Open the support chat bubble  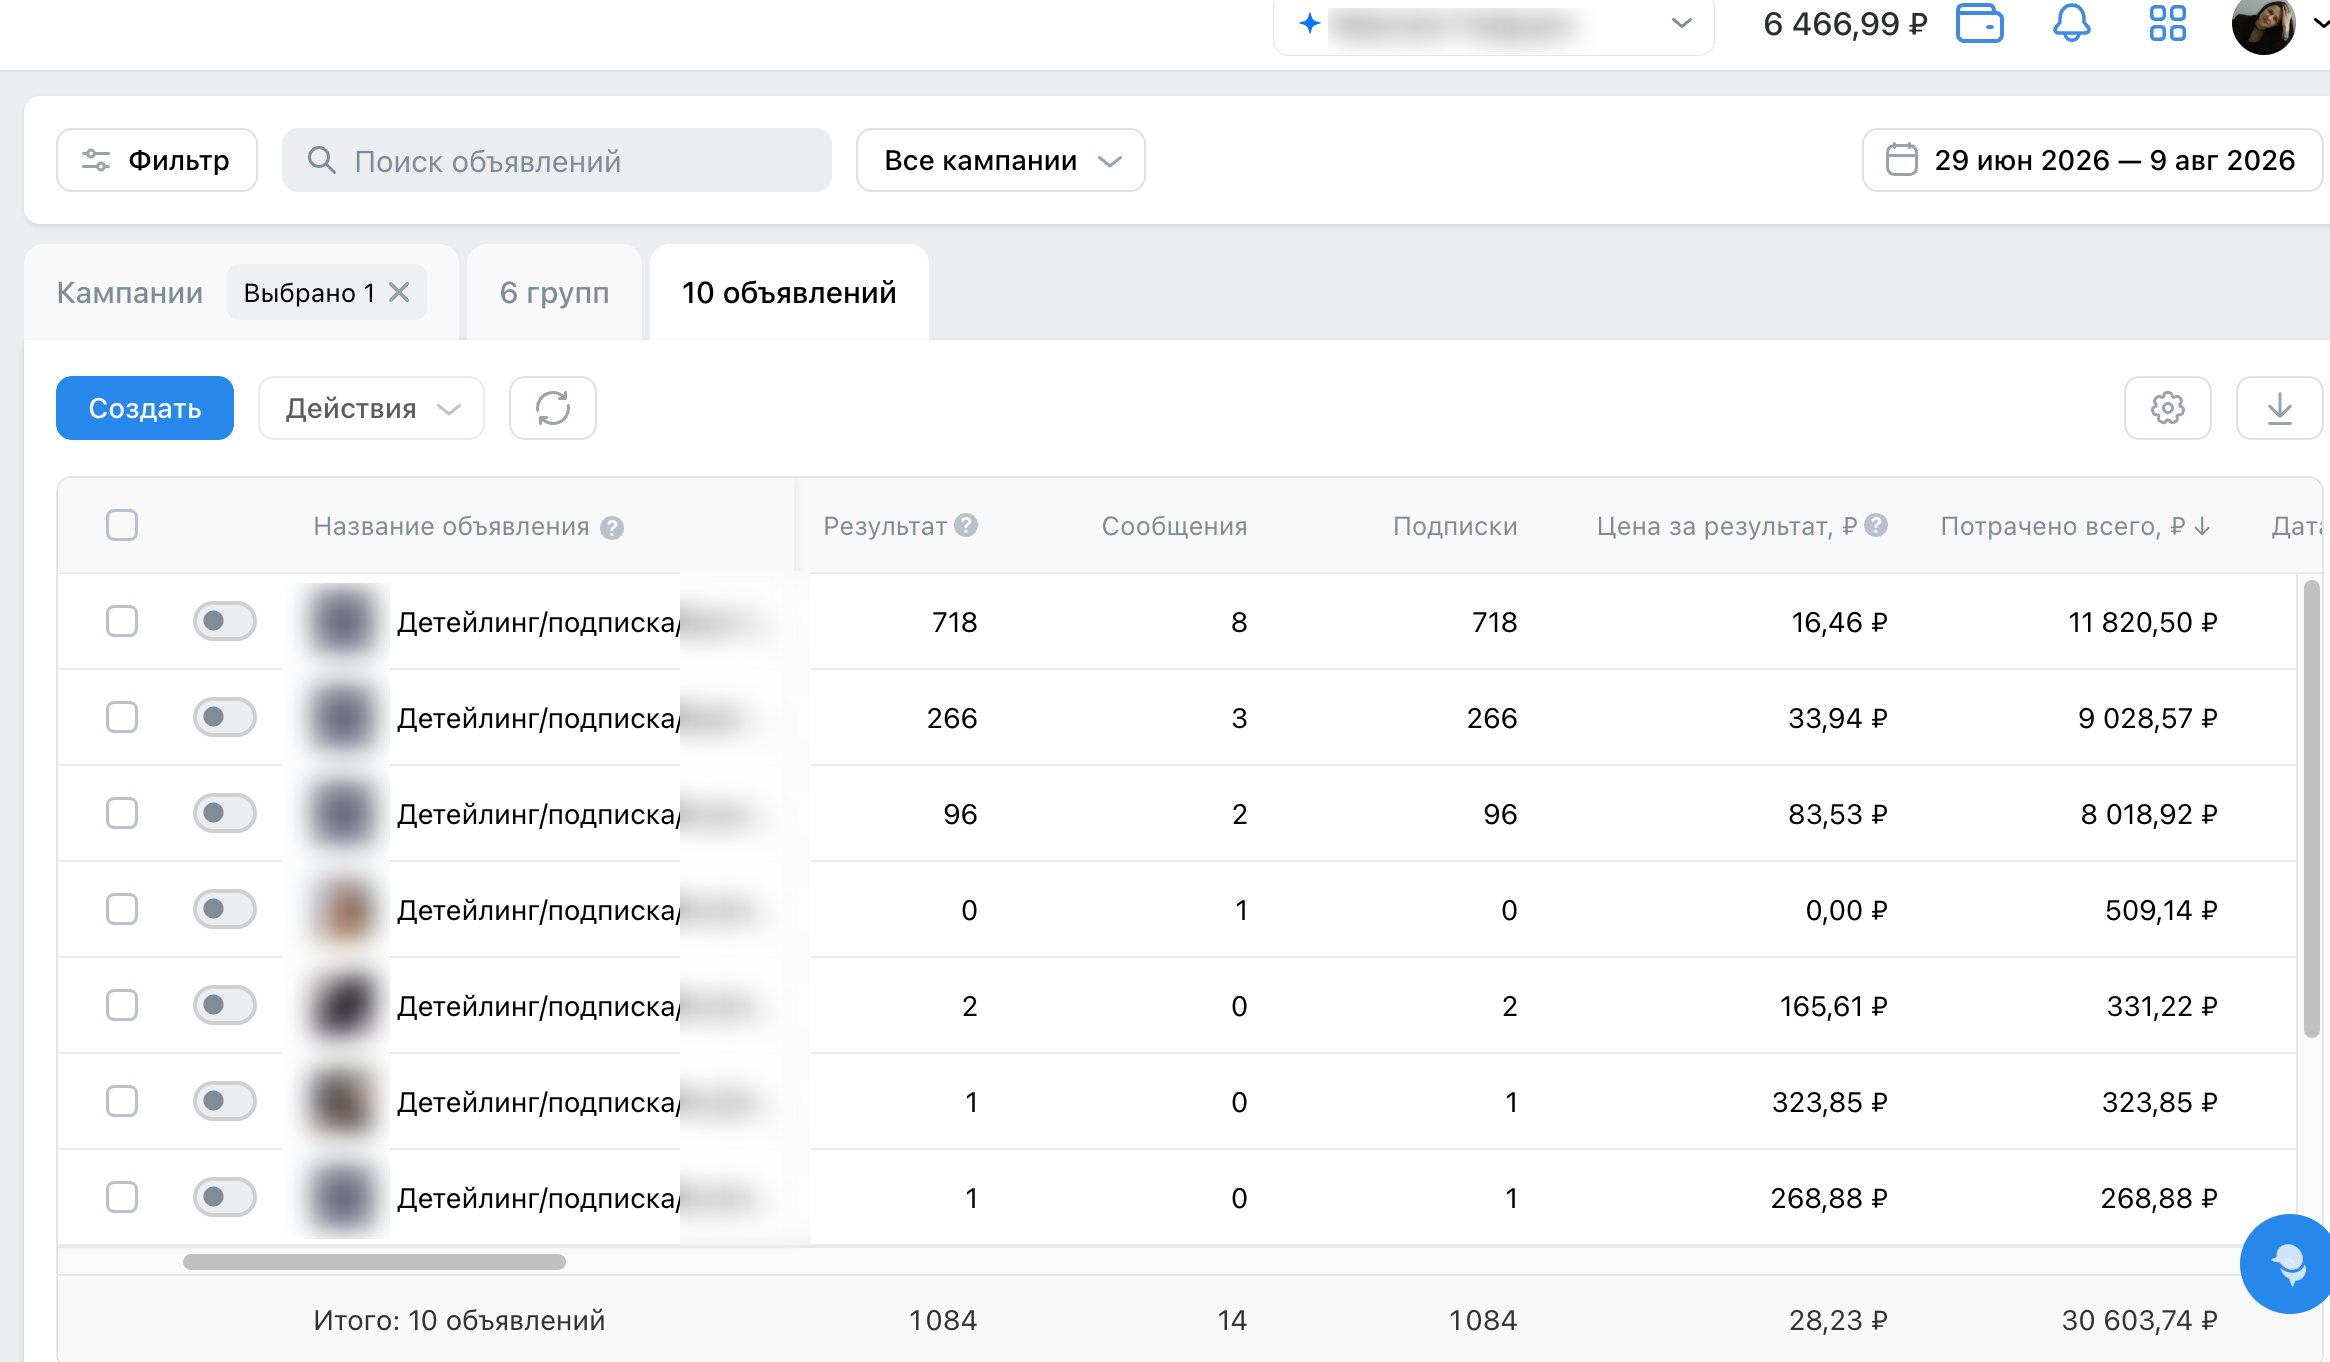tap(2287, 1264)
